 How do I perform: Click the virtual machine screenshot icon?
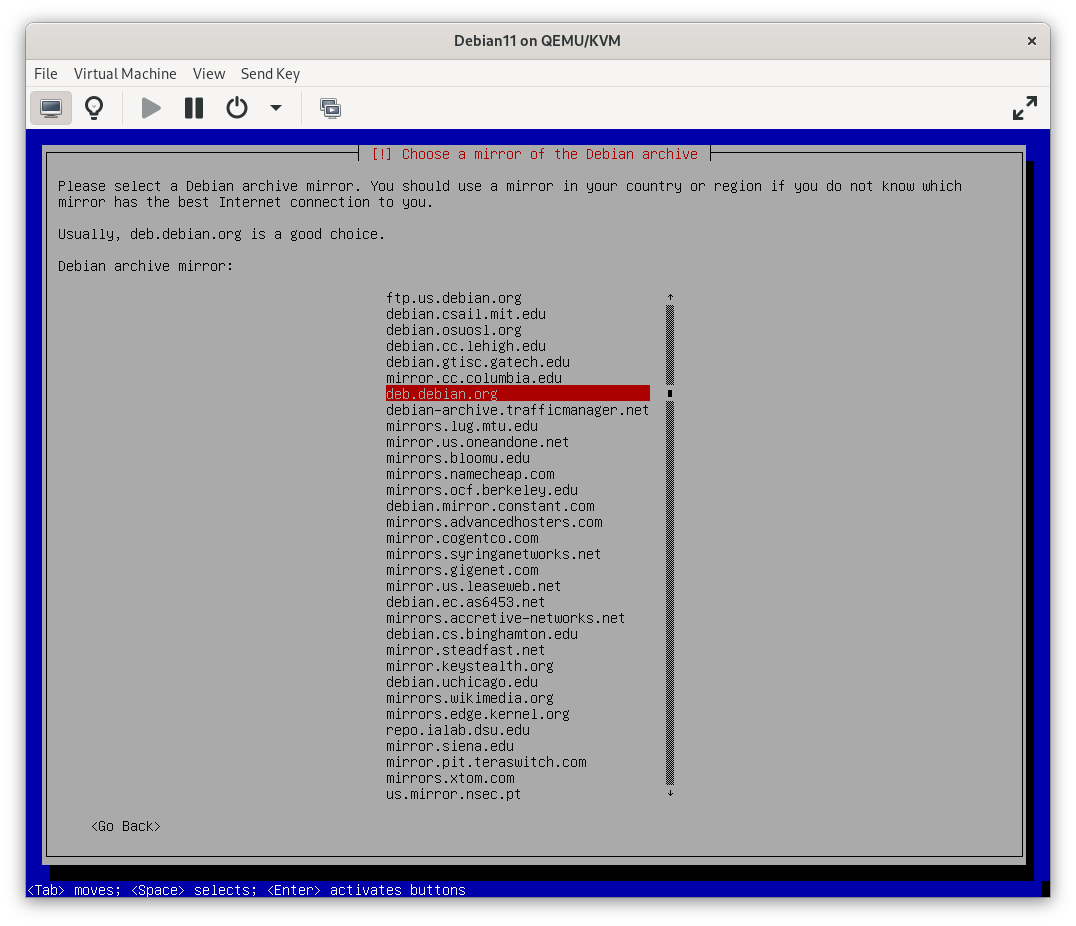pyautogui.click(x=330, y=107)
